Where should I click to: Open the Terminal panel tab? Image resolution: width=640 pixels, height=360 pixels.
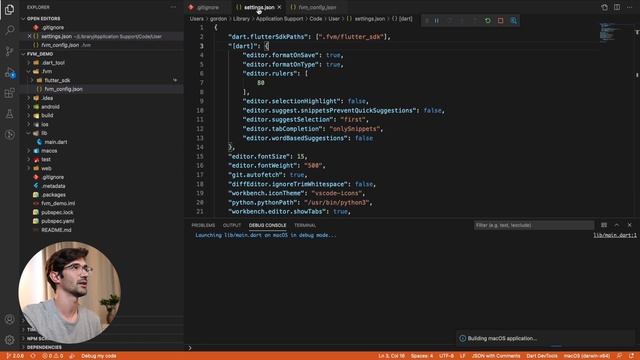(305, 225)
